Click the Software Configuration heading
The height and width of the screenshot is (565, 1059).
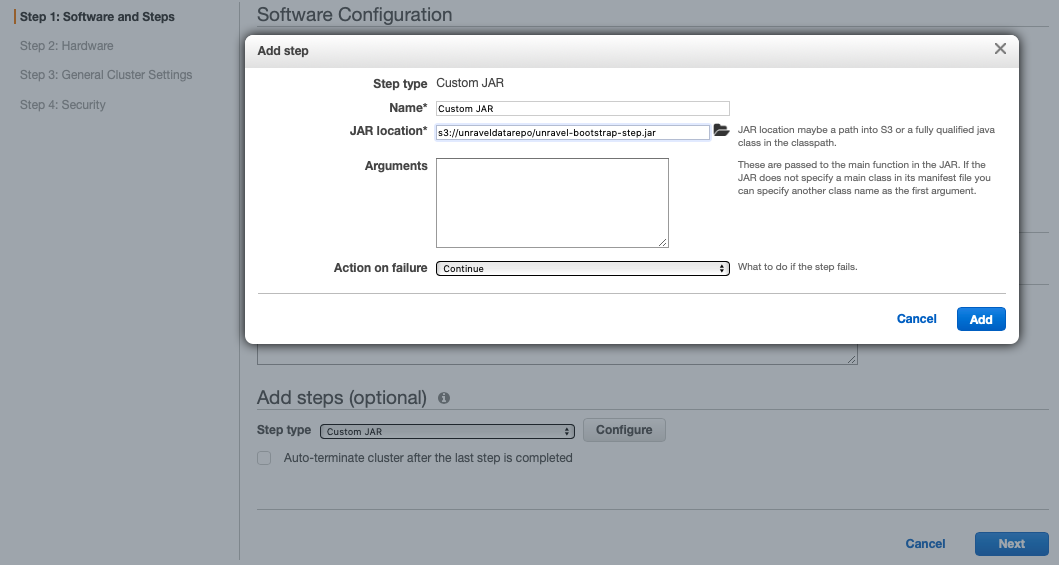(x=355, y=14)
